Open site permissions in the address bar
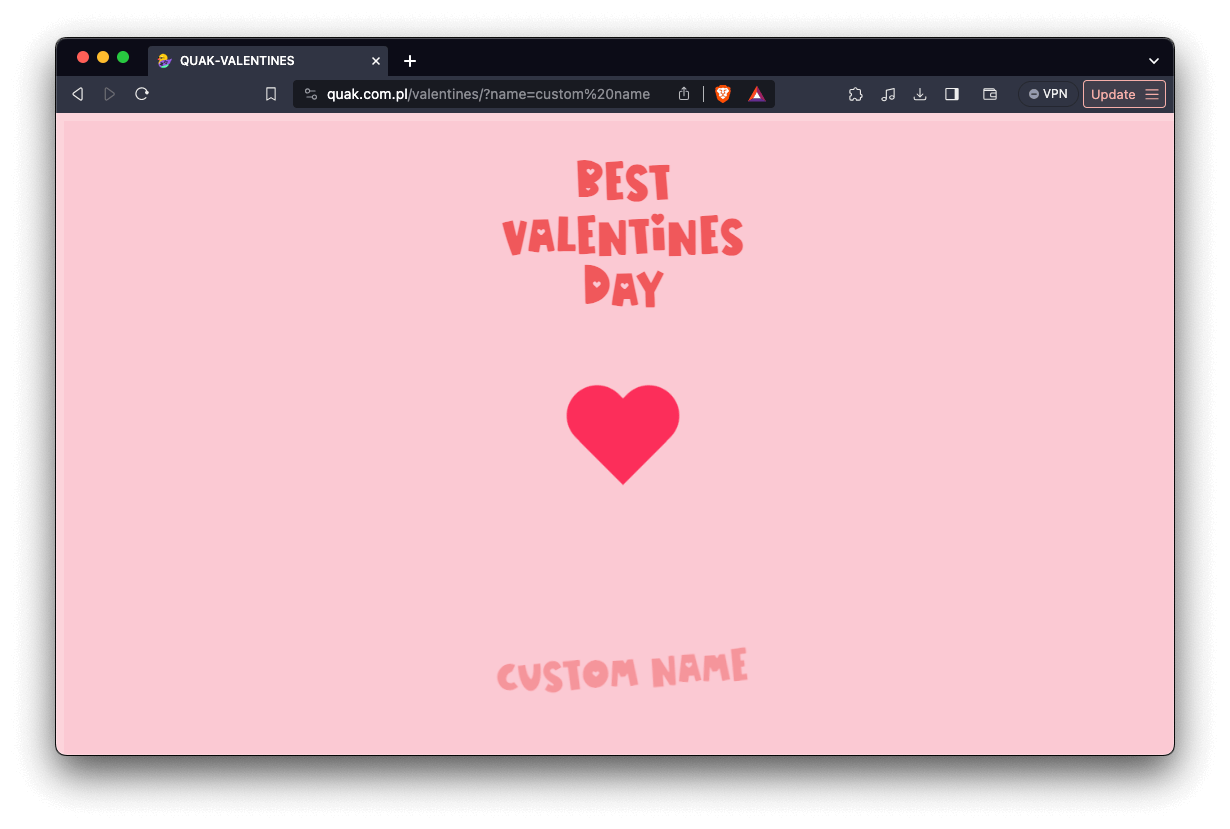Image resolution: width=1230 pixels, height=829 pixels. click(x=311, y=93)
